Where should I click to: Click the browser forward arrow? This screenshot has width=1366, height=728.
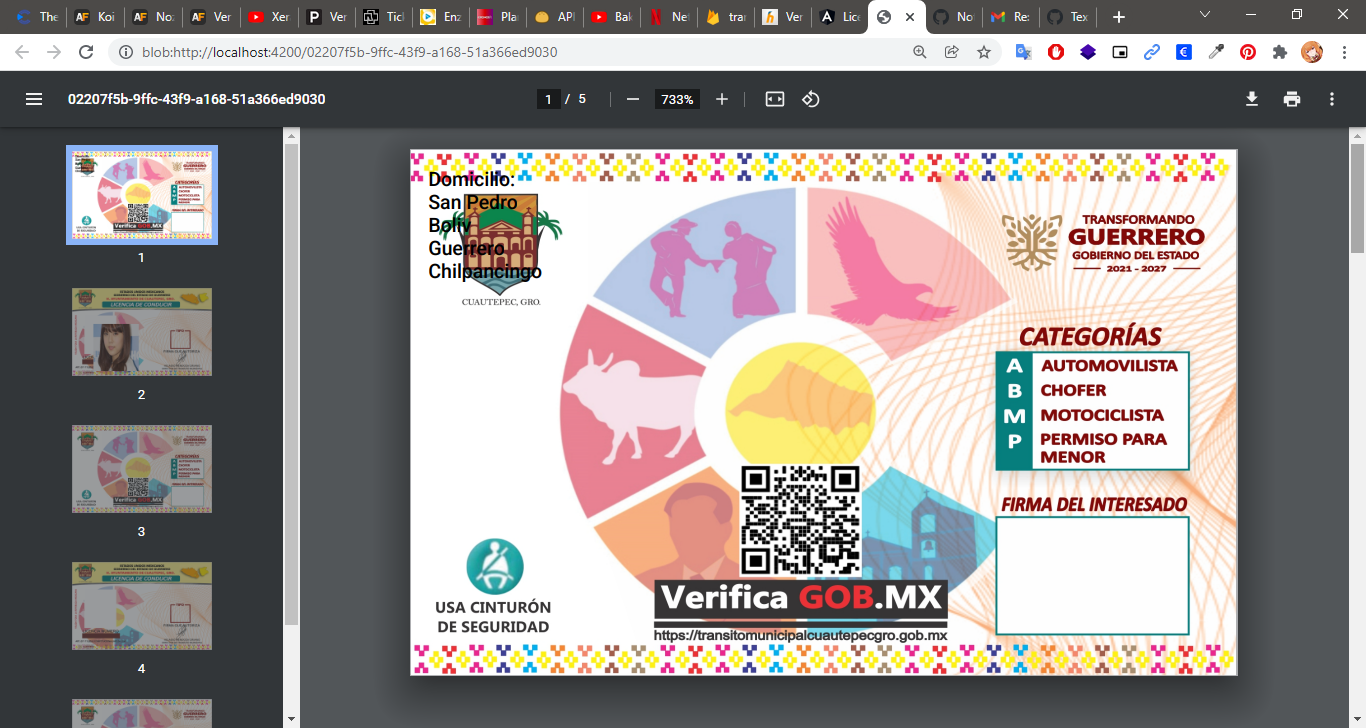(54, 52)
